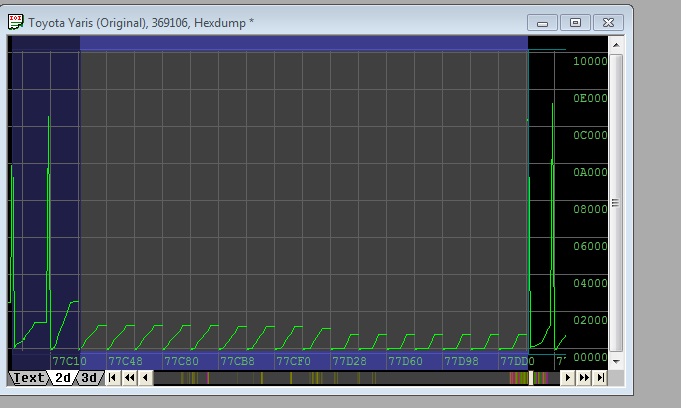
Task: Step one position left in hexdump
Action: click(145, 378)
